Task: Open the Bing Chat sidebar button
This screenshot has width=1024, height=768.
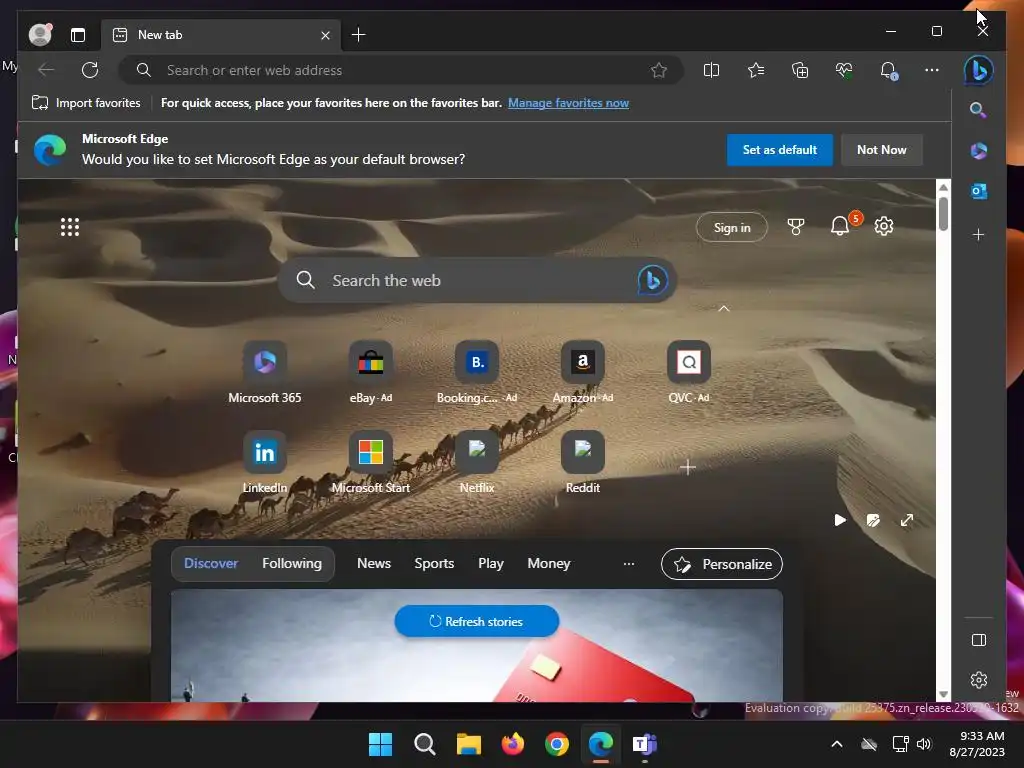Action: pos(978,70)
